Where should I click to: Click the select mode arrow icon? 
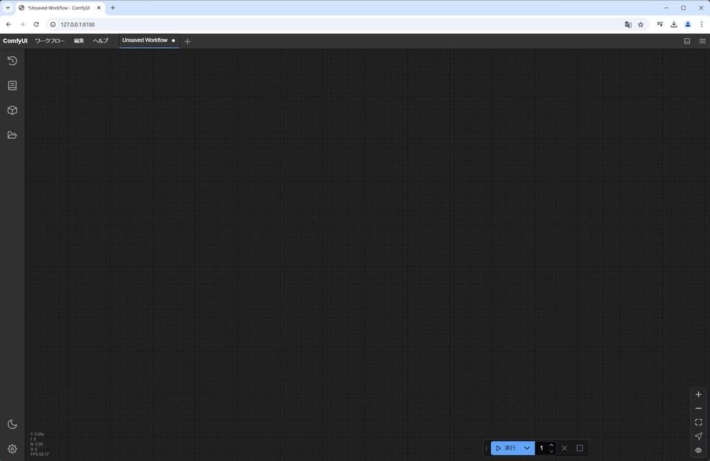pos(698,436)
